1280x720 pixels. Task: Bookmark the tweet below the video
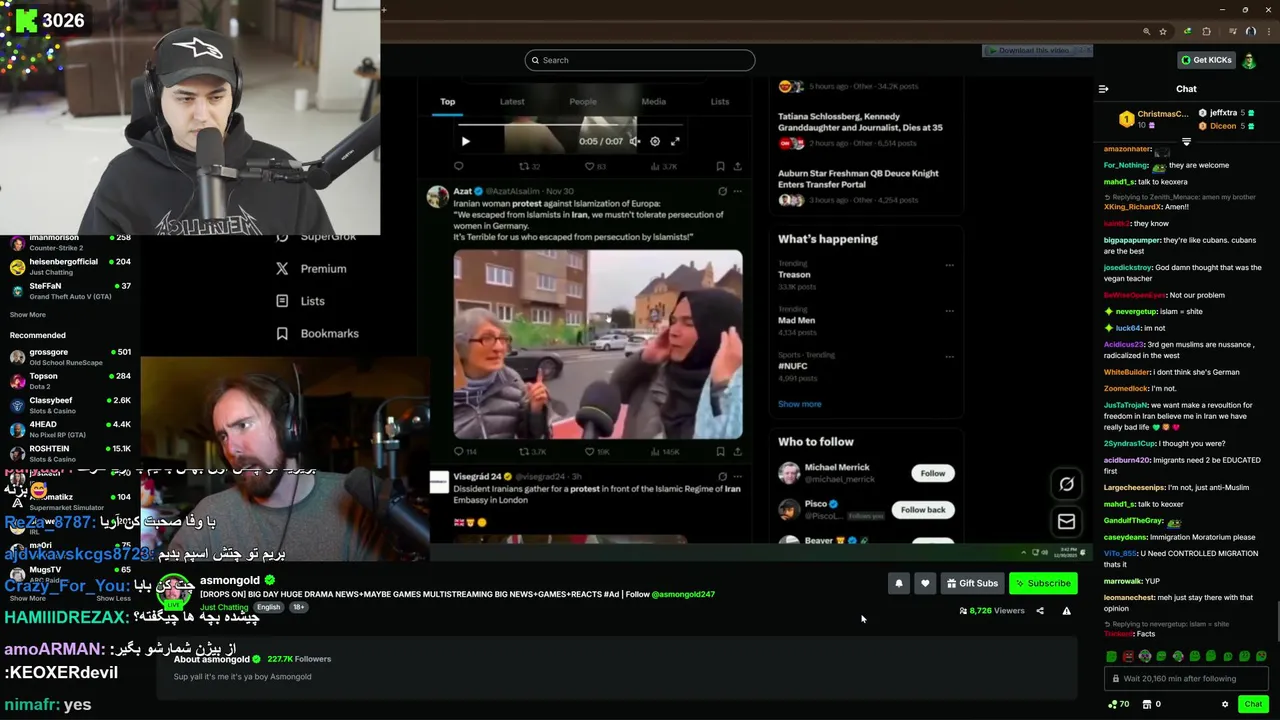pyautogui.click(x=720, y=166)
